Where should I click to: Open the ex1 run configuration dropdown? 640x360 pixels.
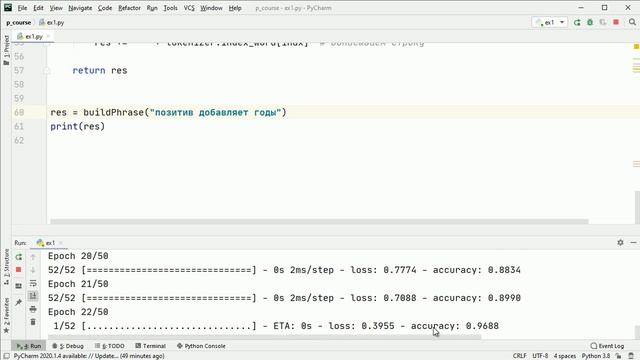click(x=550, y=22)
